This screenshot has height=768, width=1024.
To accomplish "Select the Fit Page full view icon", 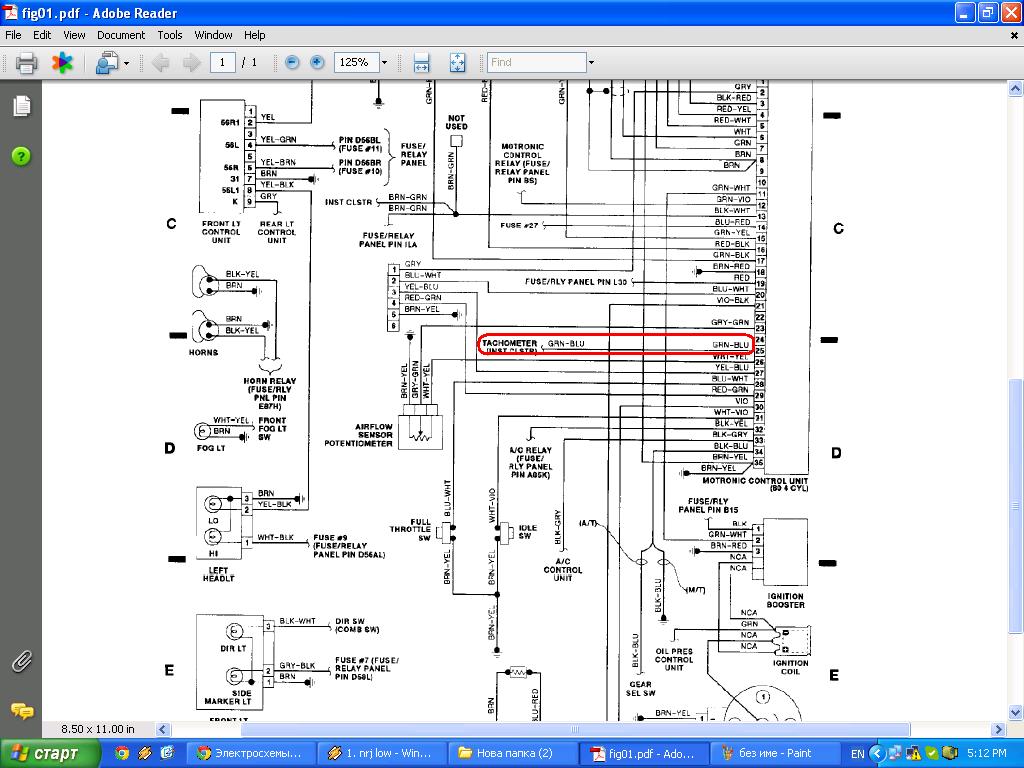I will (x=457, y=62).
